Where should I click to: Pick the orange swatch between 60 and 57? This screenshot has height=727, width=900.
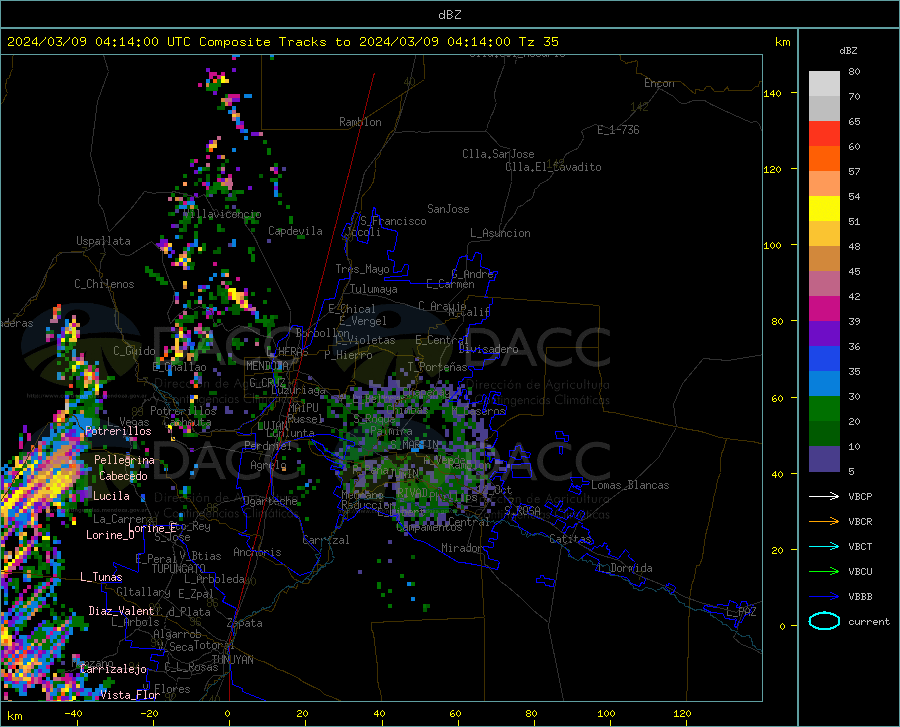[824, 159]
